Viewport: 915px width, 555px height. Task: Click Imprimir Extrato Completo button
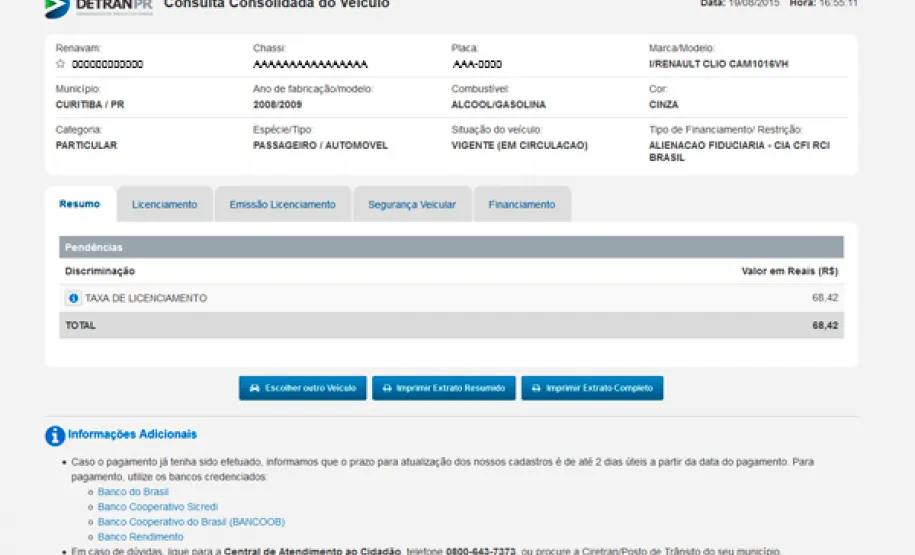(592, 388)
